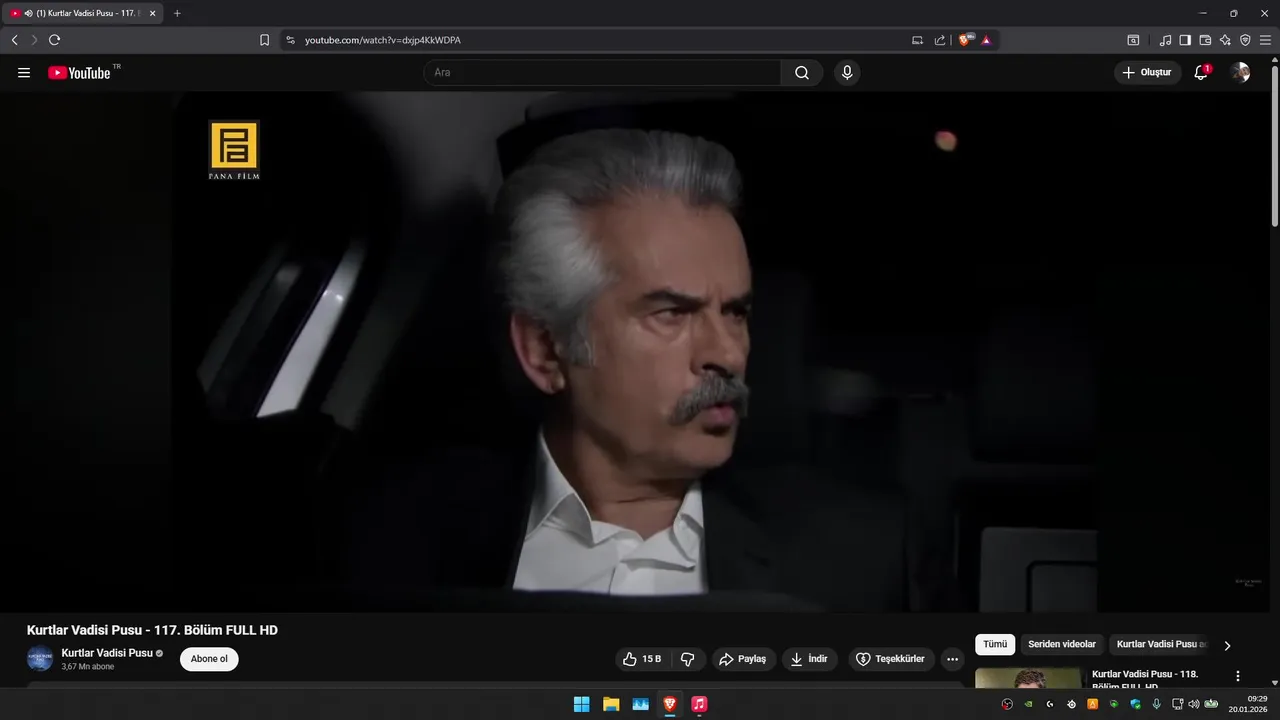Mute the tab via speaker icon
The height and width of the screenshot is (720, 1280).
click(x=27, y=13)
